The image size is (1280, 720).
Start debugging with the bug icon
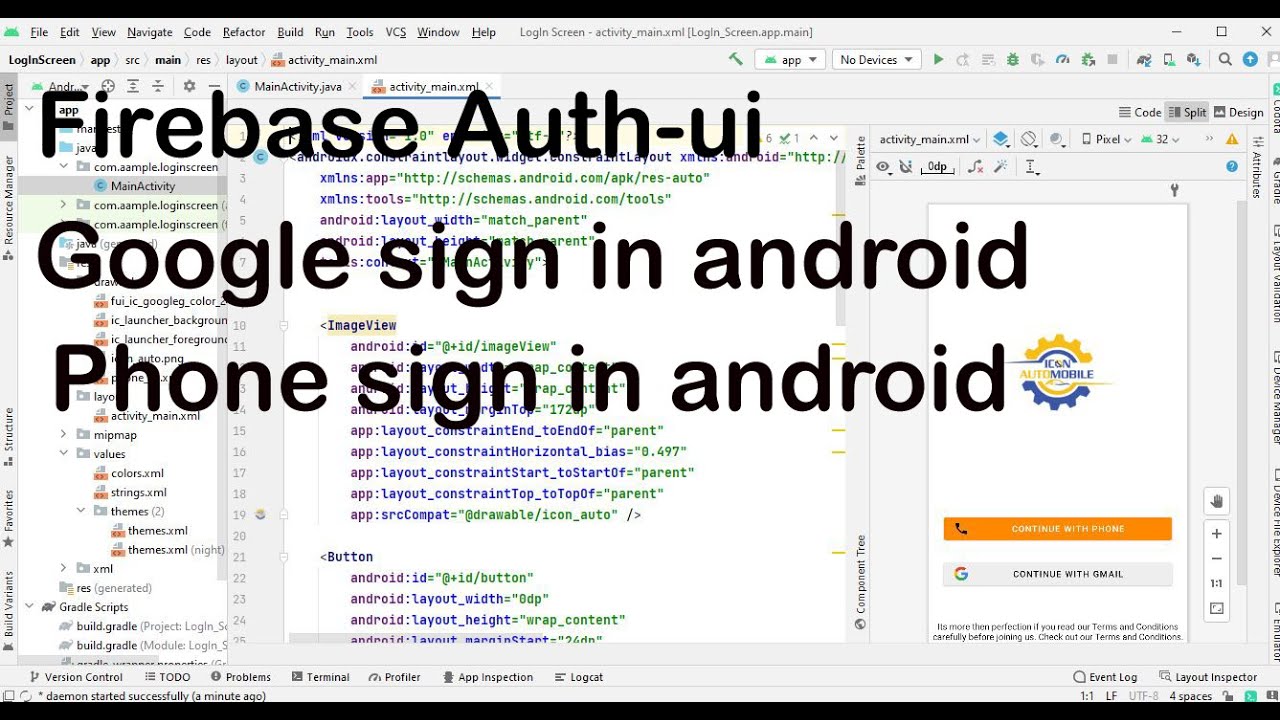coord(1012,59)
